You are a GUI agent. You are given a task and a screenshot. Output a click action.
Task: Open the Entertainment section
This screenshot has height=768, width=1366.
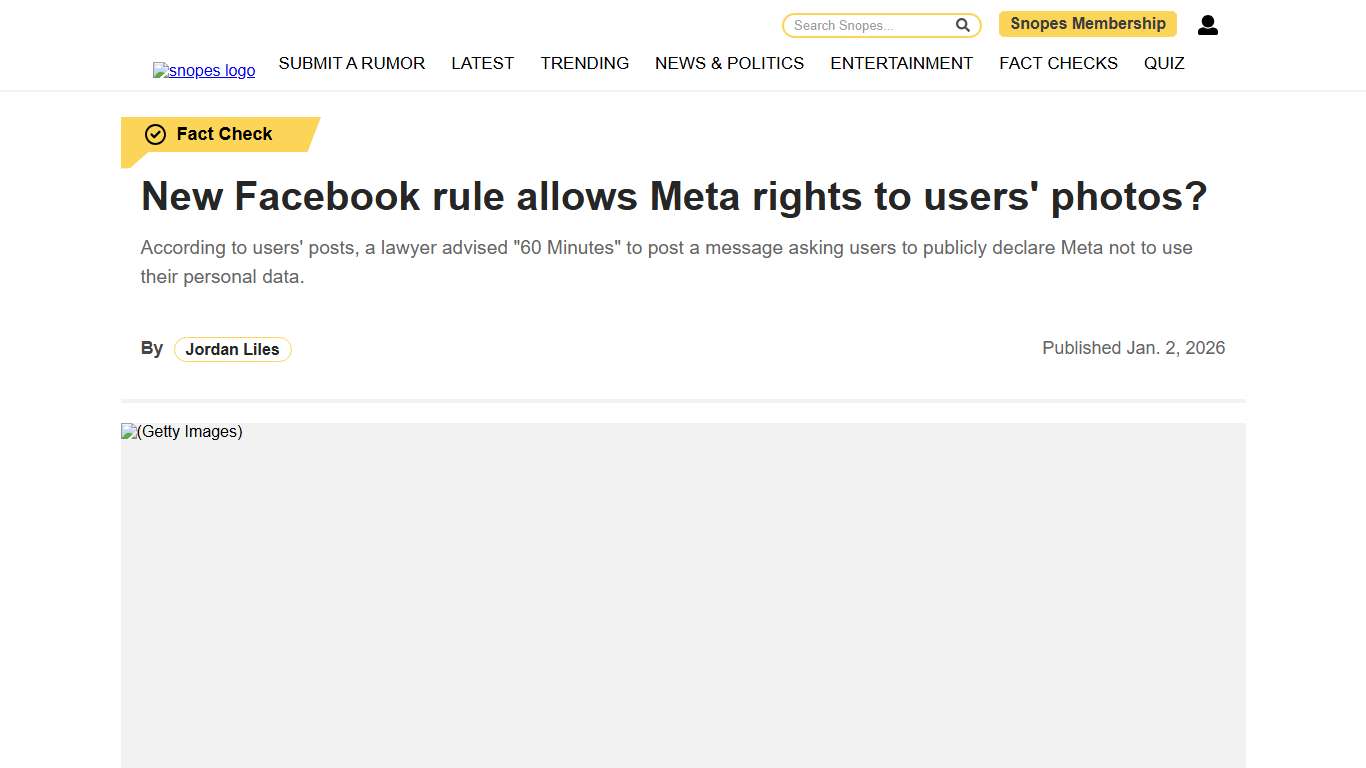(x=901, y=63)
